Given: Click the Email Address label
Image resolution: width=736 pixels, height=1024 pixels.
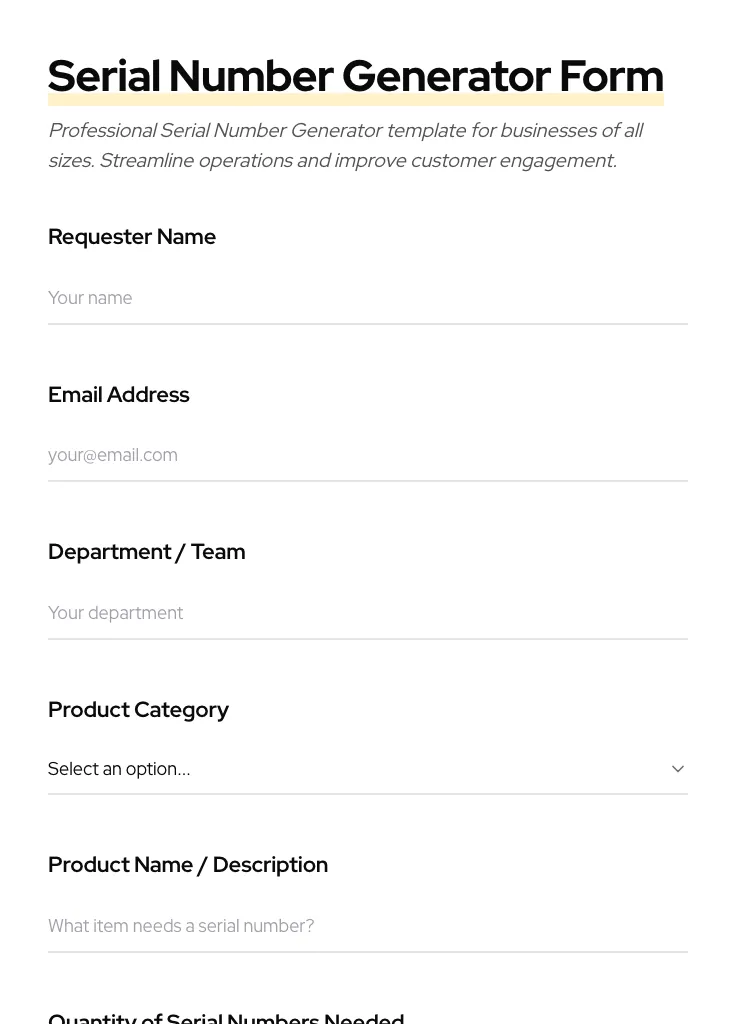Looking at the screenshot, I should tap(119, 395).
